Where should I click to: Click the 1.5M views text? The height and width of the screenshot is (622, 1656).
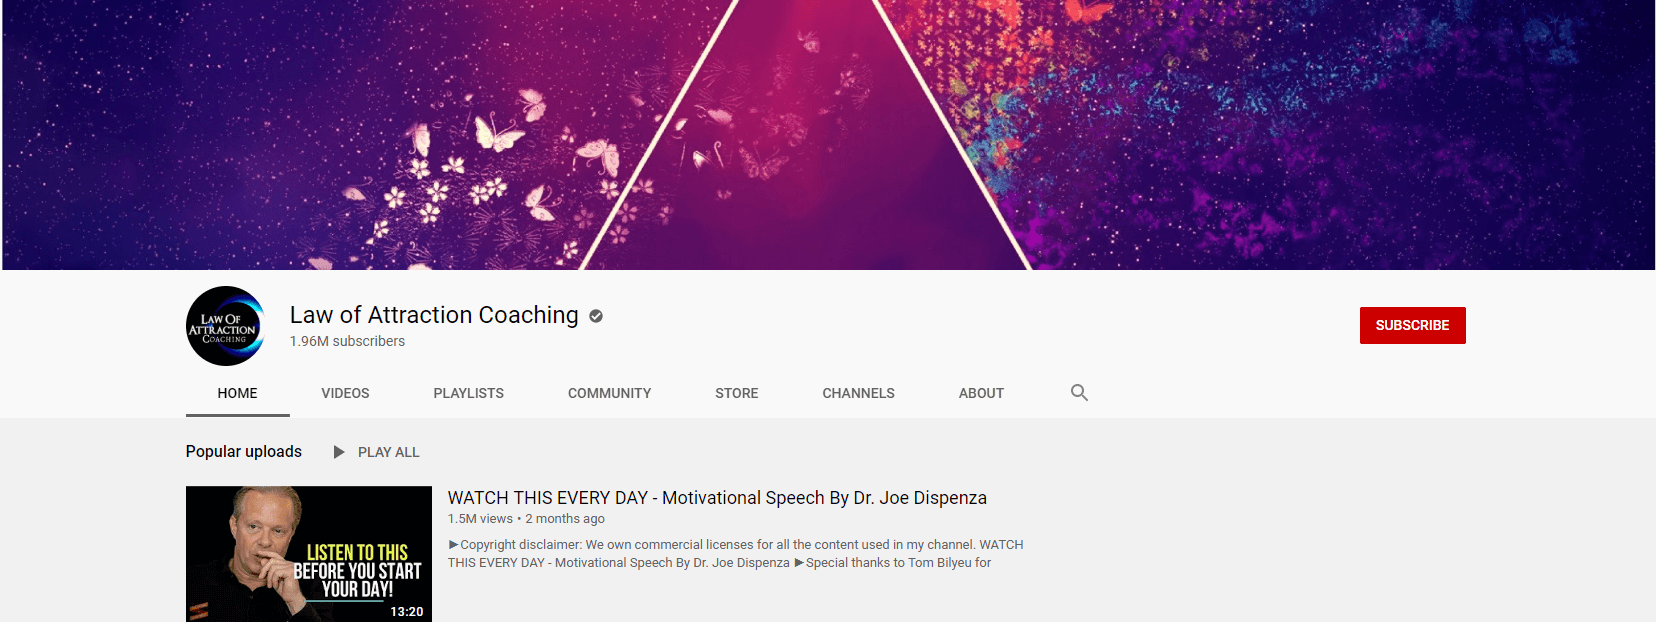(x=480, y=519)
